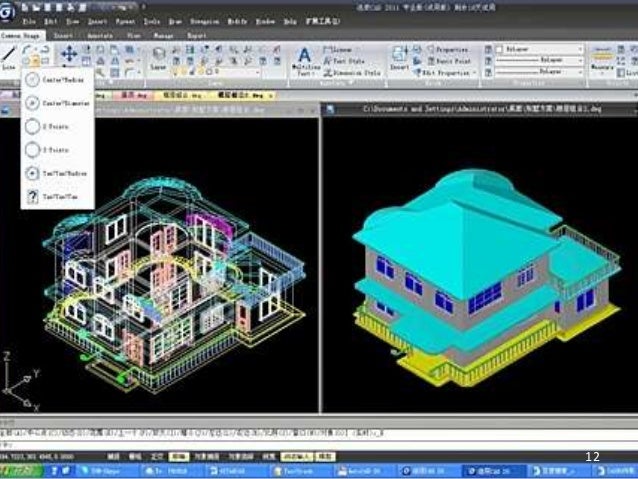Expand the ByLayer linetype dropdown

(580, 60)
